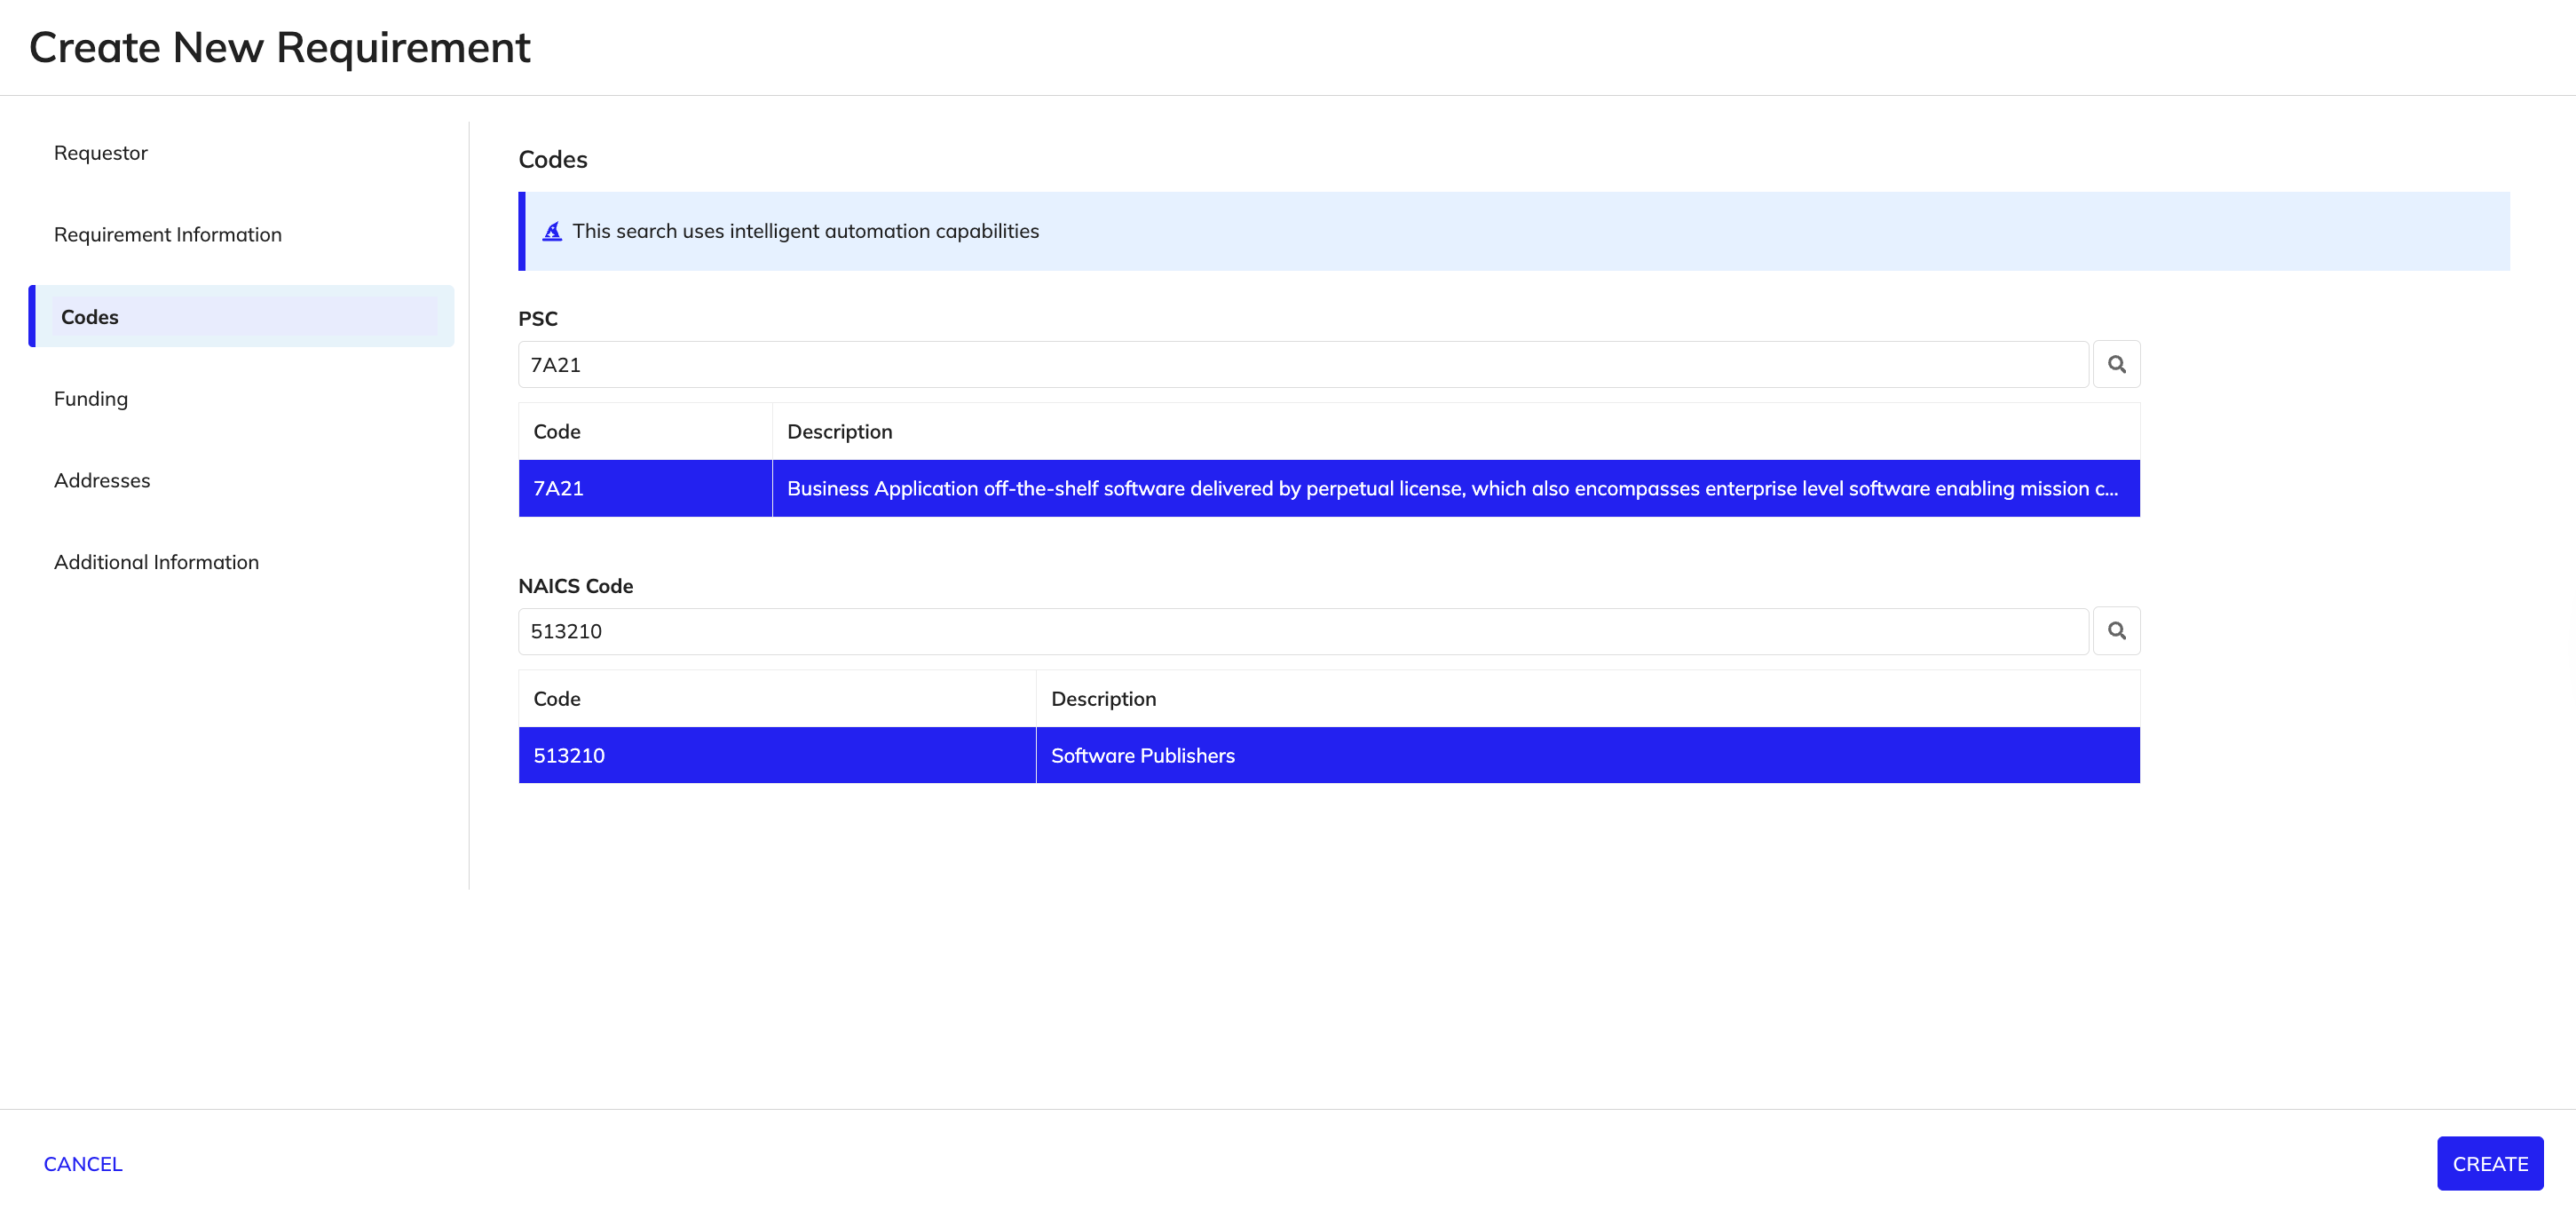Select the Software Publishers description cell

(1588, 756)
